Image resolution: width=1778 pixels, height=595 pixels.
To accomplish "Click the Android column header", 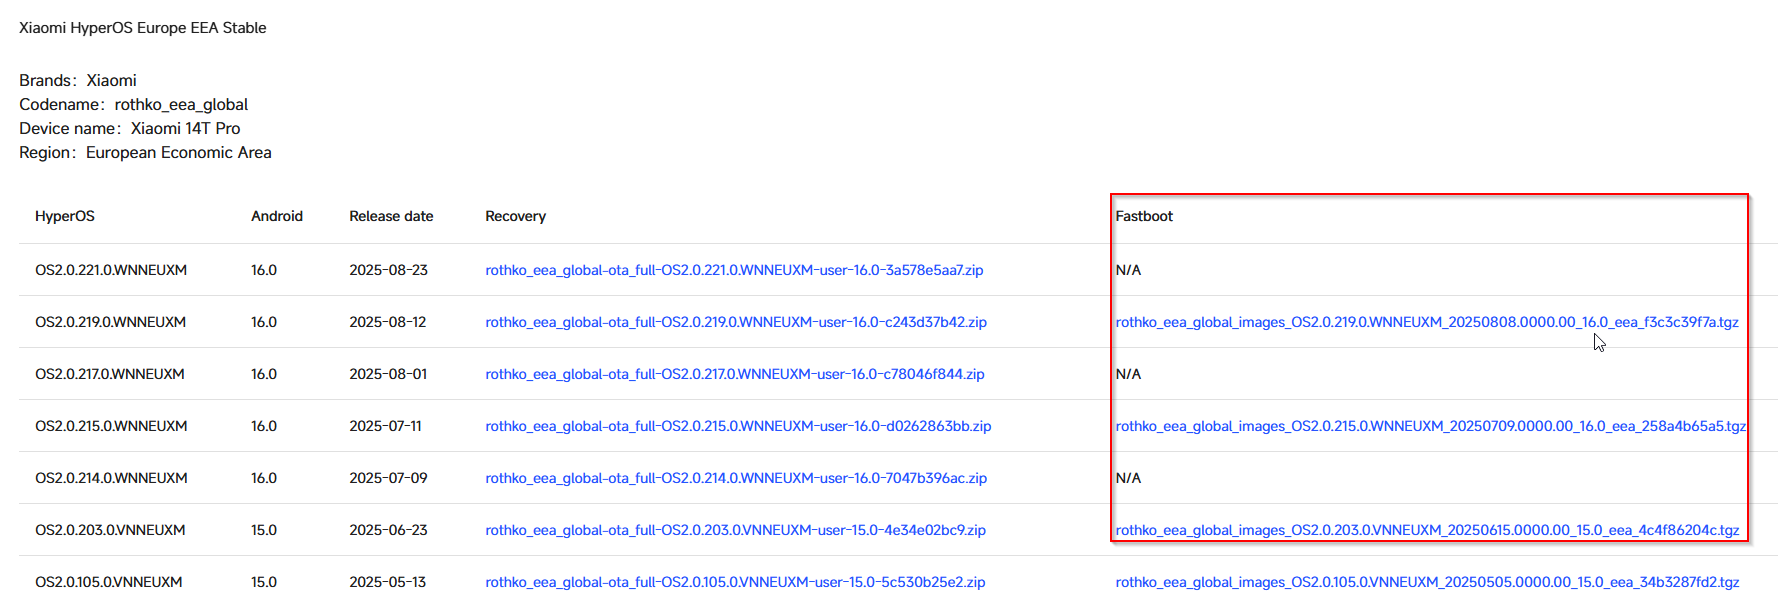I will [x=277, y=216].
